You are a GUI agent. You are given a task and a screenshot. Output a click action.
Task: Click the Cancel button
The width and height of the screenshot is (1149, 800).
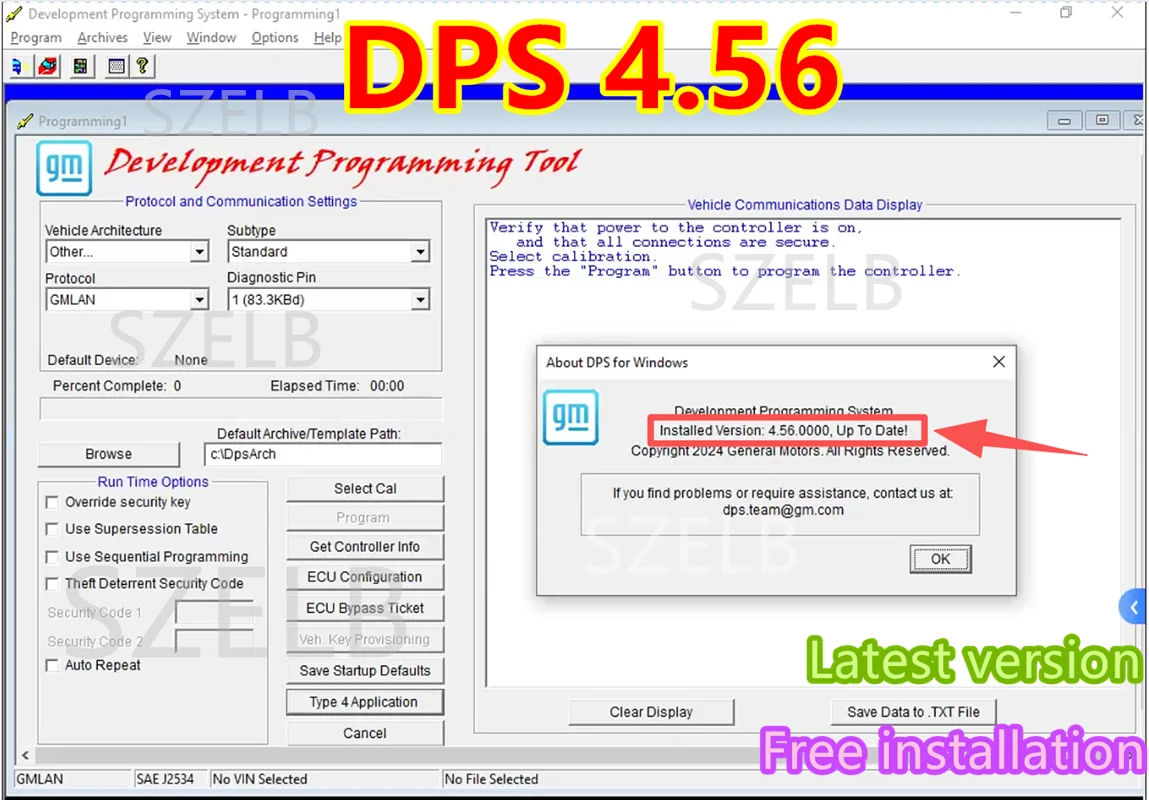[x=365, y=733]
